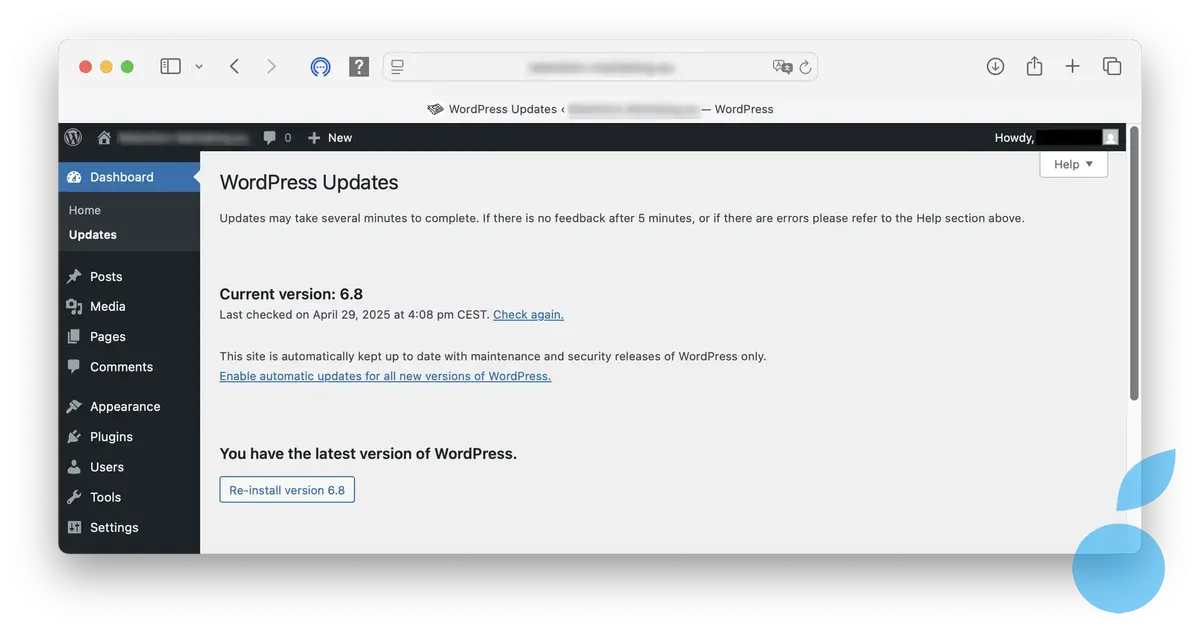Select the Posts pushpin icon
1200x631 pixels.
pos(74,276)
